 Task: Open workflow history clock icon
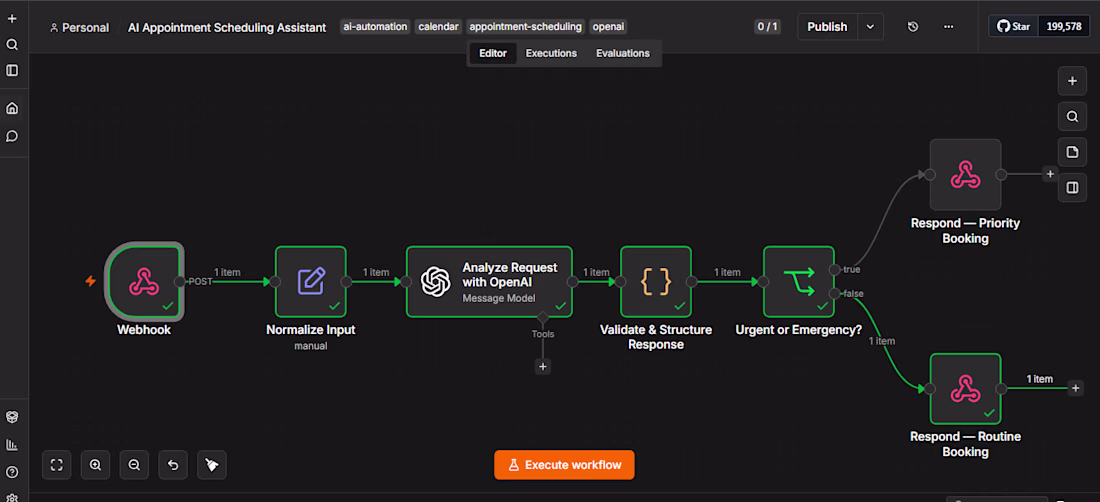(x=913, y=27)
